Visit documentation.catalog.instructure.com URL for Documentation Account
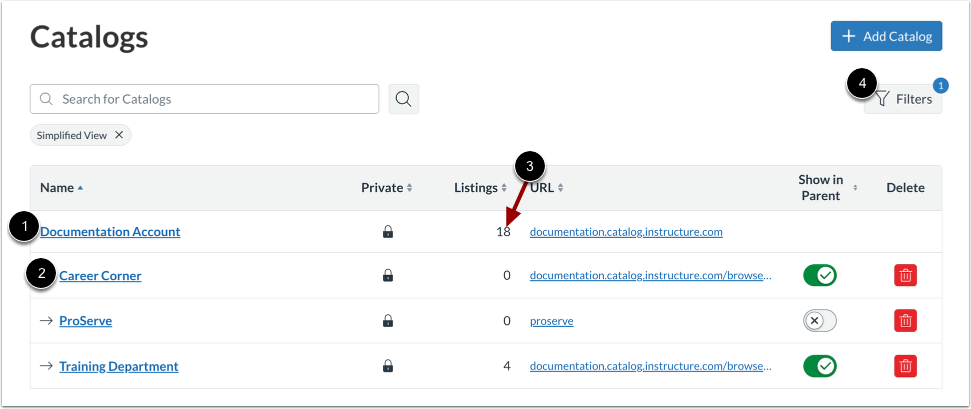This screenshot has width=971, height=409. coord(626,232)
